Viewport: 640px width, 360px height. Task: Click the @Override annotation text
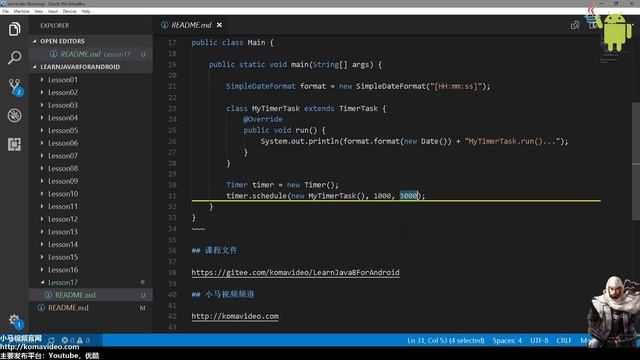[x=263, y=119]
